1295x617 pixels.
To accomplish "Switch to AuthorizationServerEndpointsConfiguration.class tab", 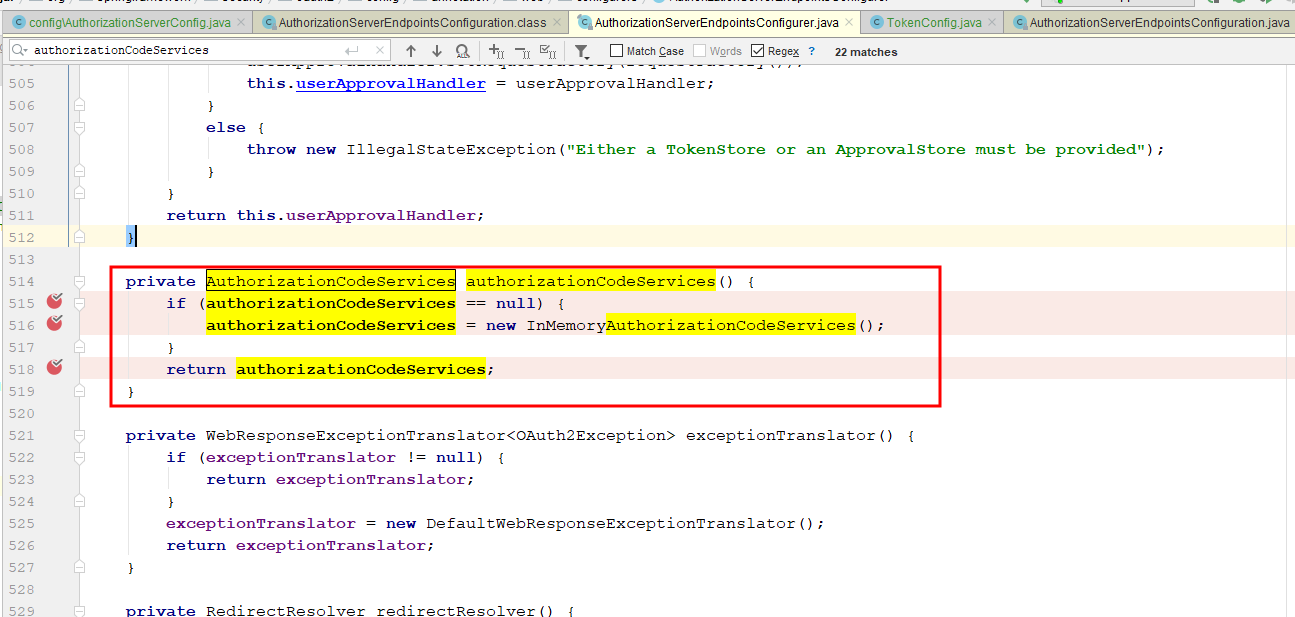I will [411, 22].
